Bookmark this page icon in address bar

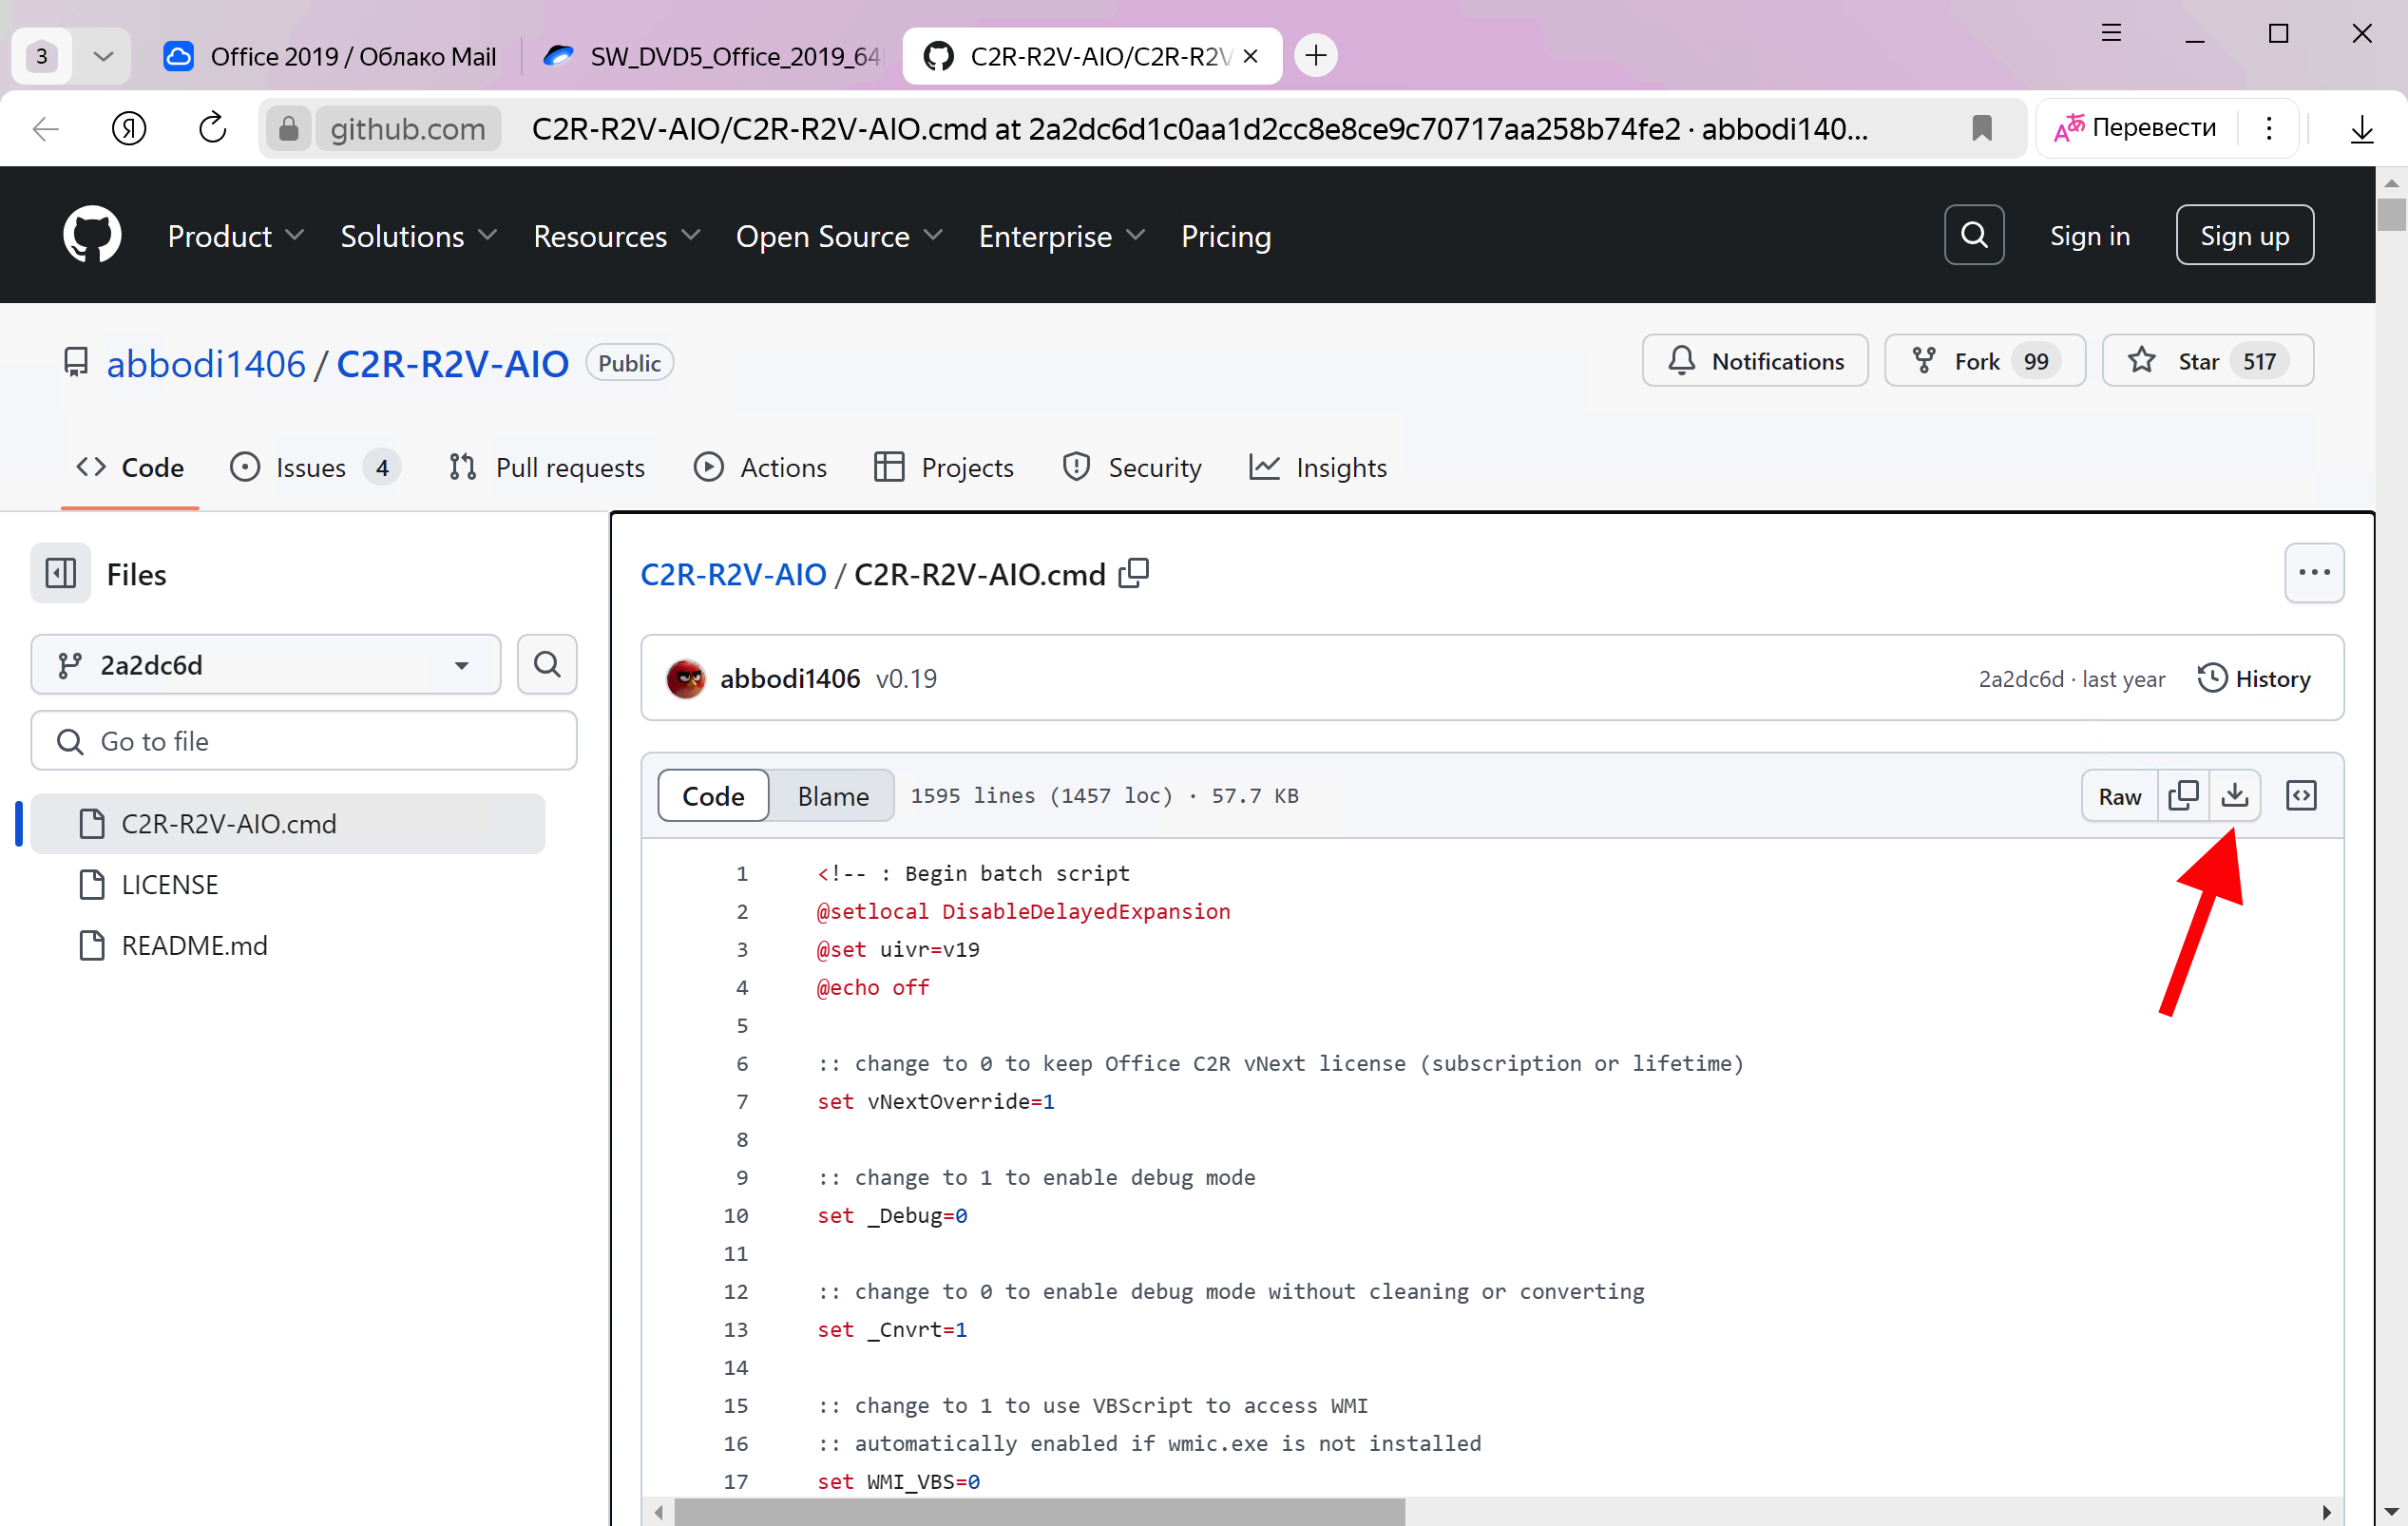click(x=1981, y=128)
